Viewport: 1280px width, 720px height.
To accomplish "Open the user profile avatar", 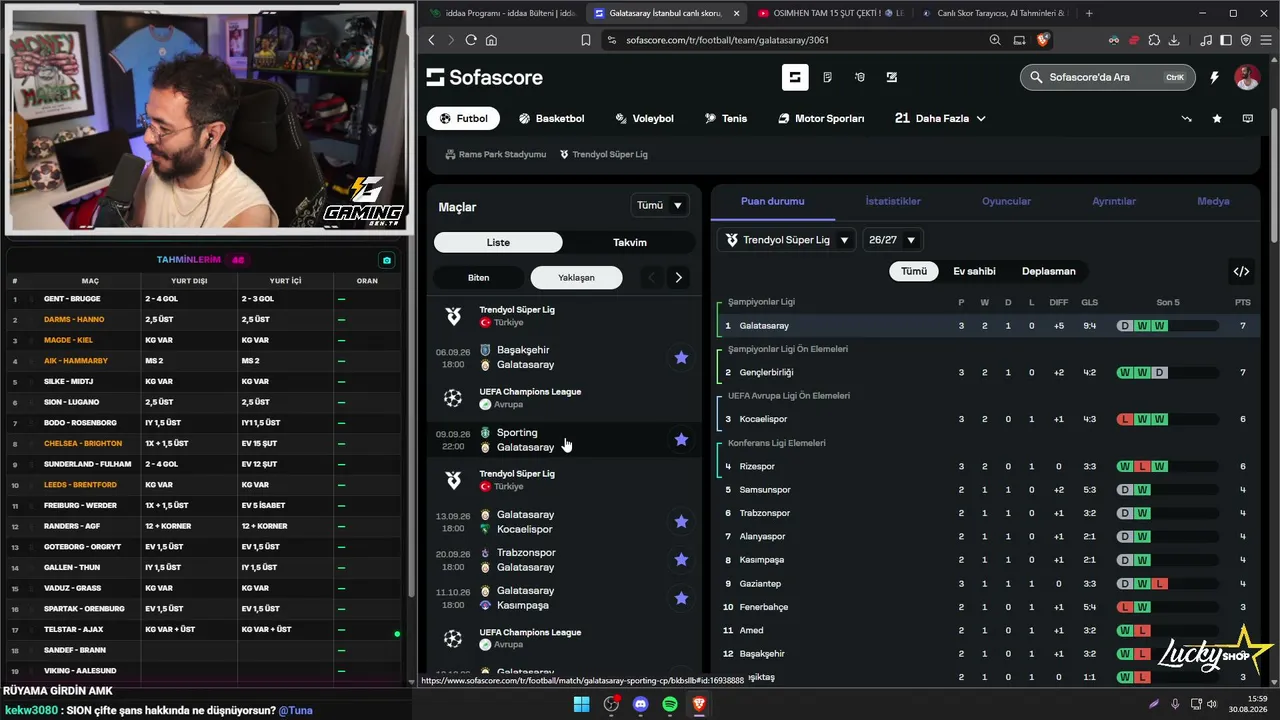I will click(x=1247, y=77).
